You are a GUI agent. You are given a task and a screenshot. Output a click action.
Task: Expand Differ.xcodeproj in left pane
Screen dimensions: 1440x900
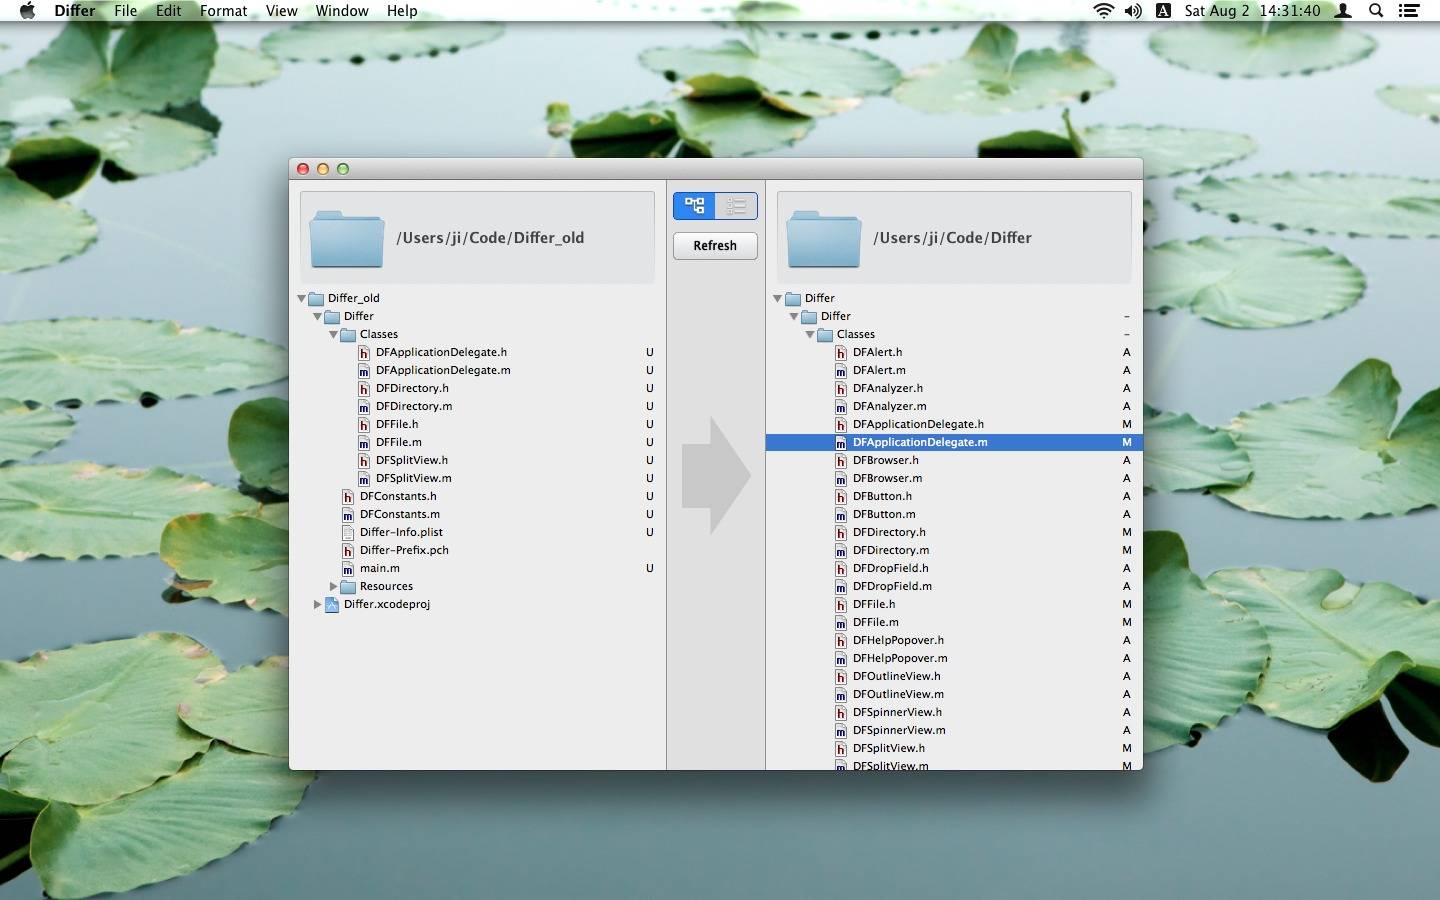317,604
